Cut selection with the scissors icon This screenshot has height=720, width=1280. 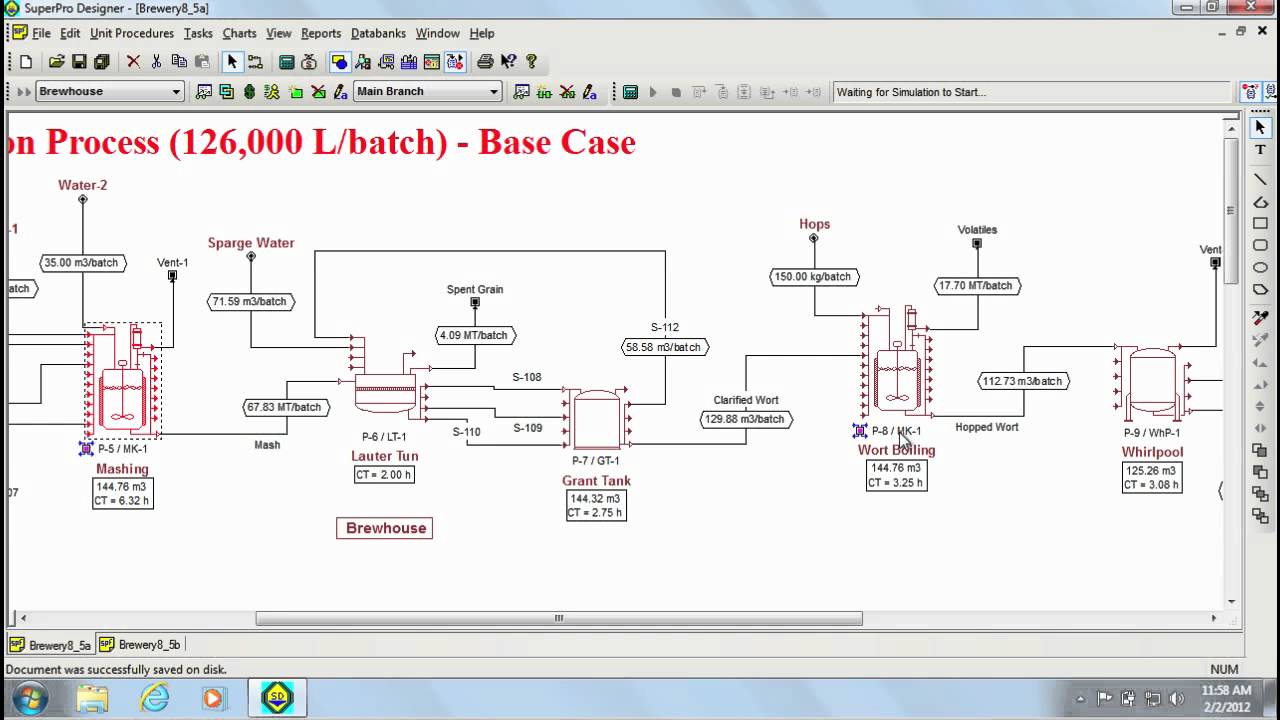tap(156, 62)
